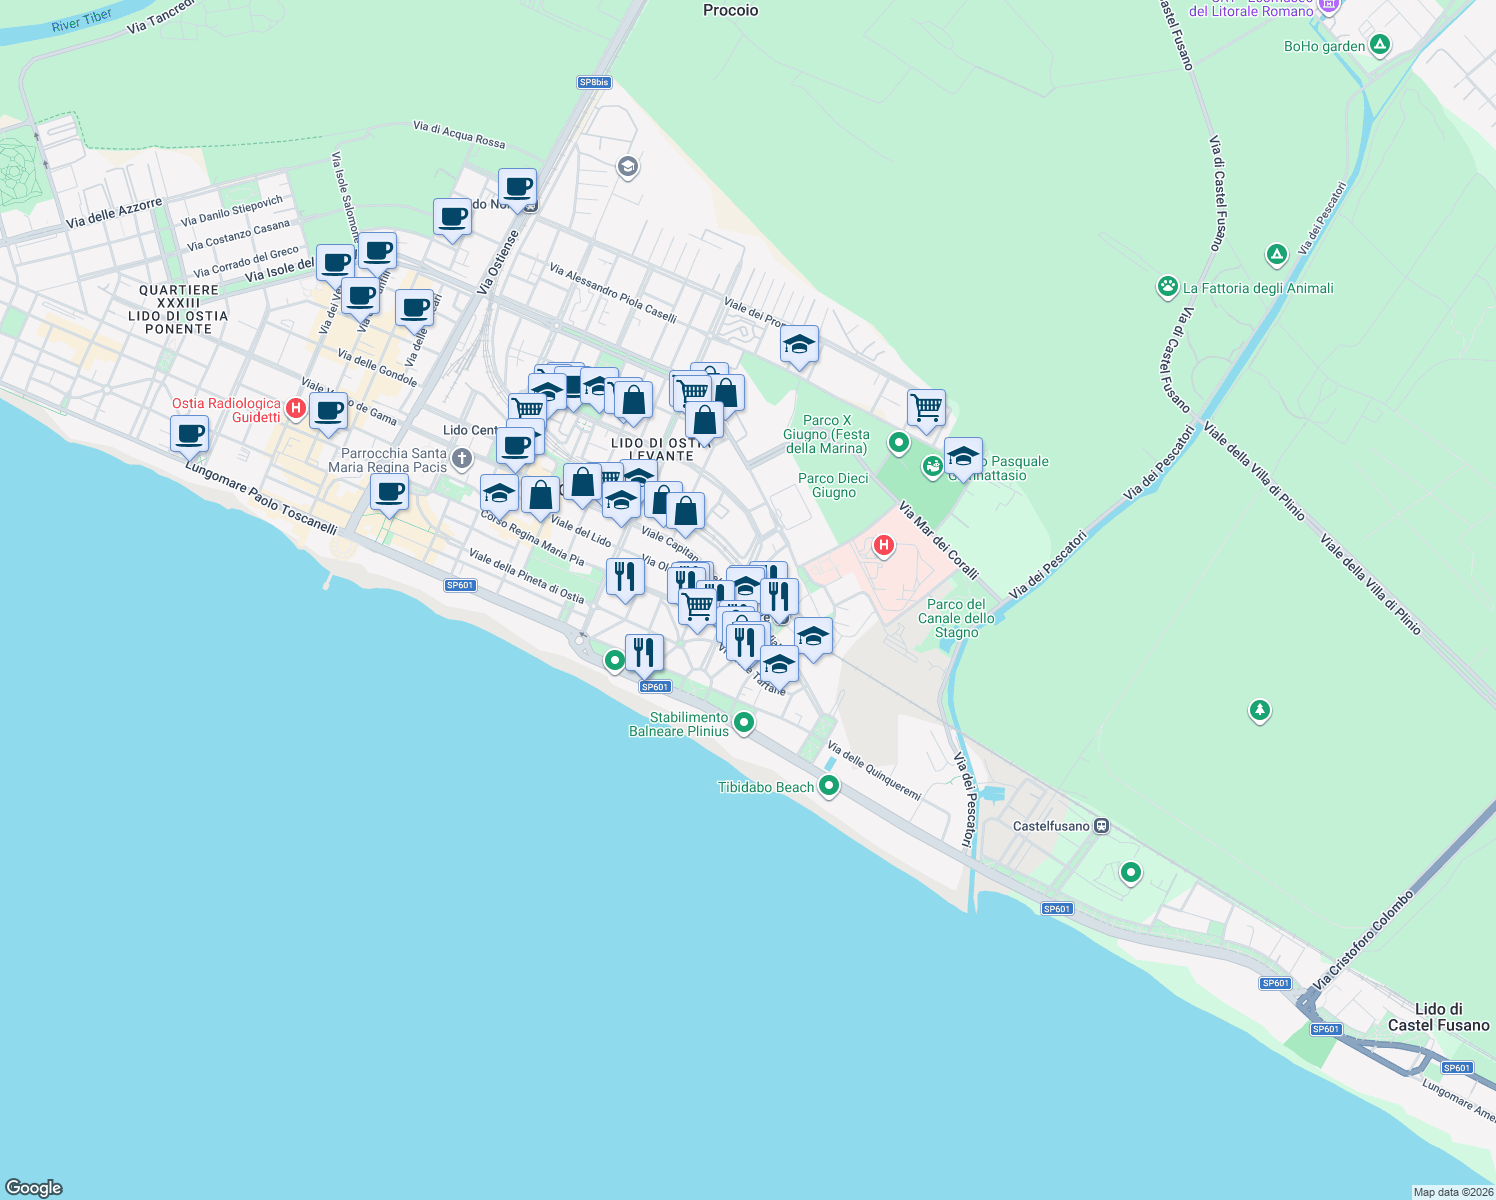
Task: Select a graduation-cap school marker near Viale della Pineta
Action: (x=498, y=494)
